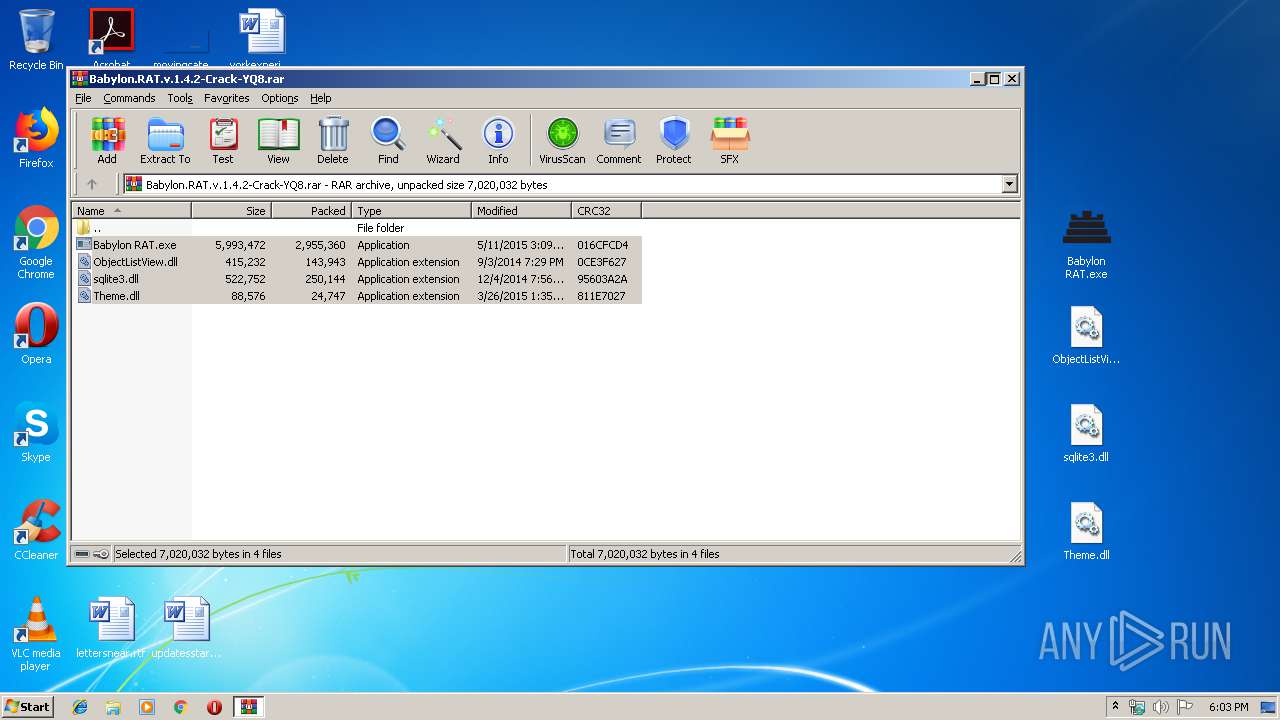
Task: Click the Test archive icon
Action: coord(223,140)
